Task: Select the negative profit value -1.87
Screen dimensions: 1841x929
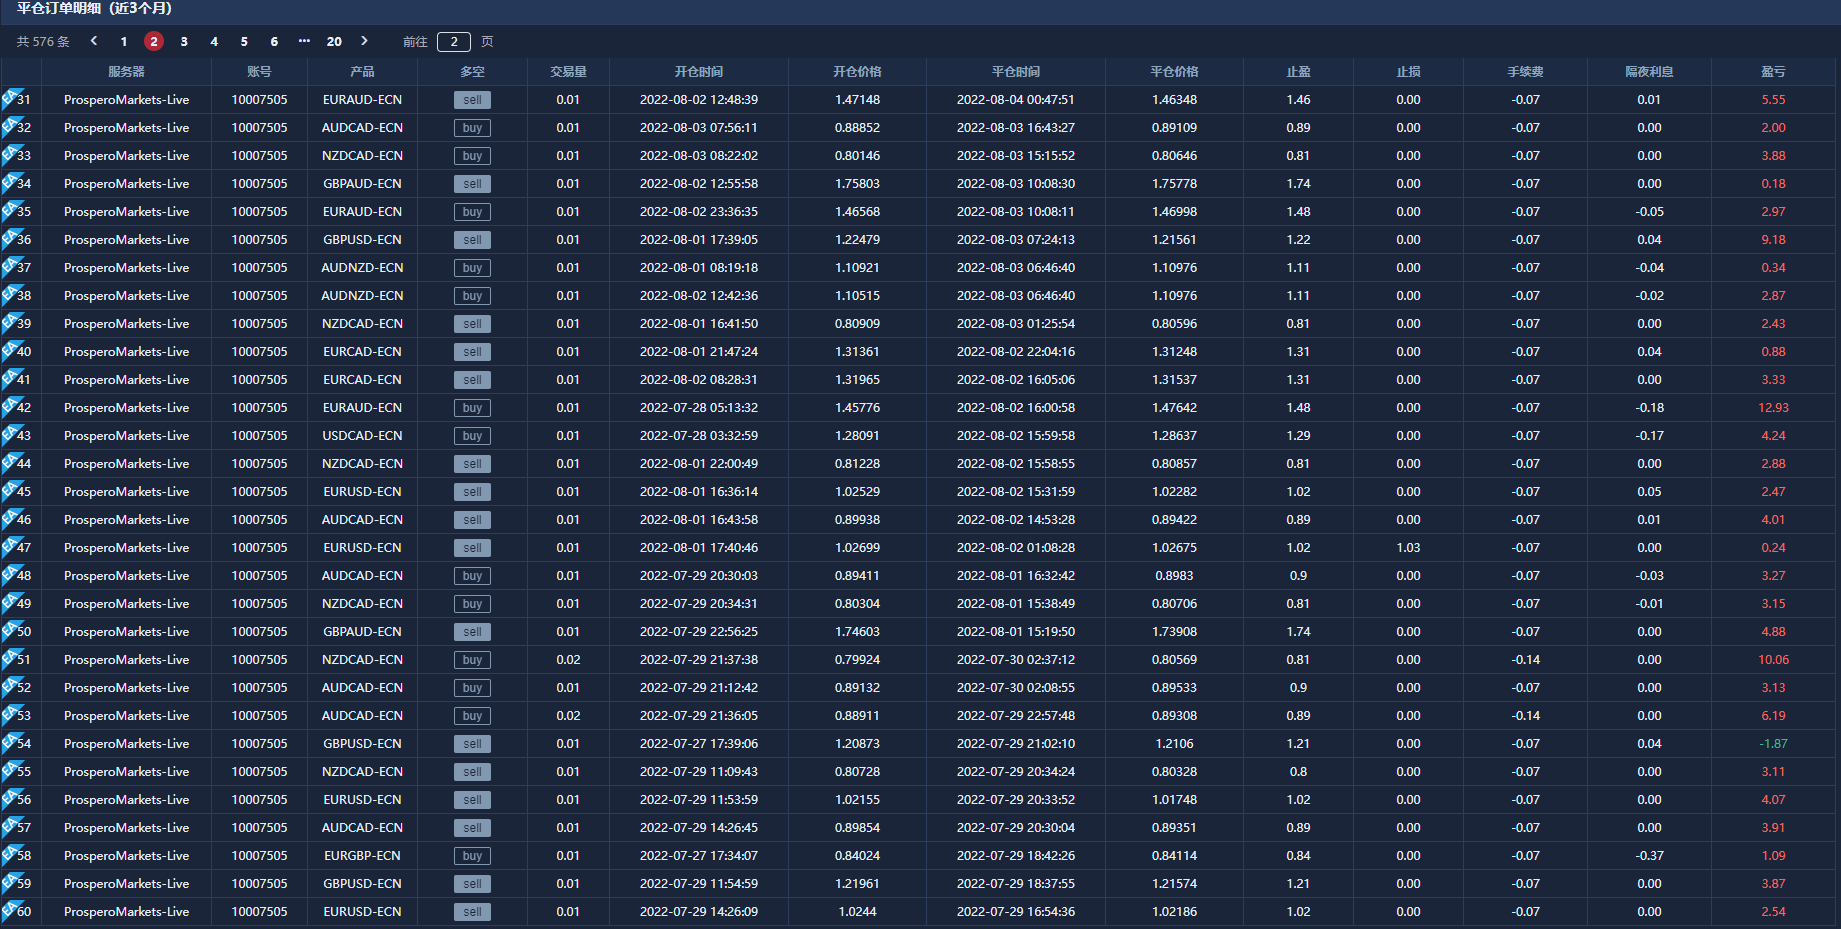Action: [1773, 744]
